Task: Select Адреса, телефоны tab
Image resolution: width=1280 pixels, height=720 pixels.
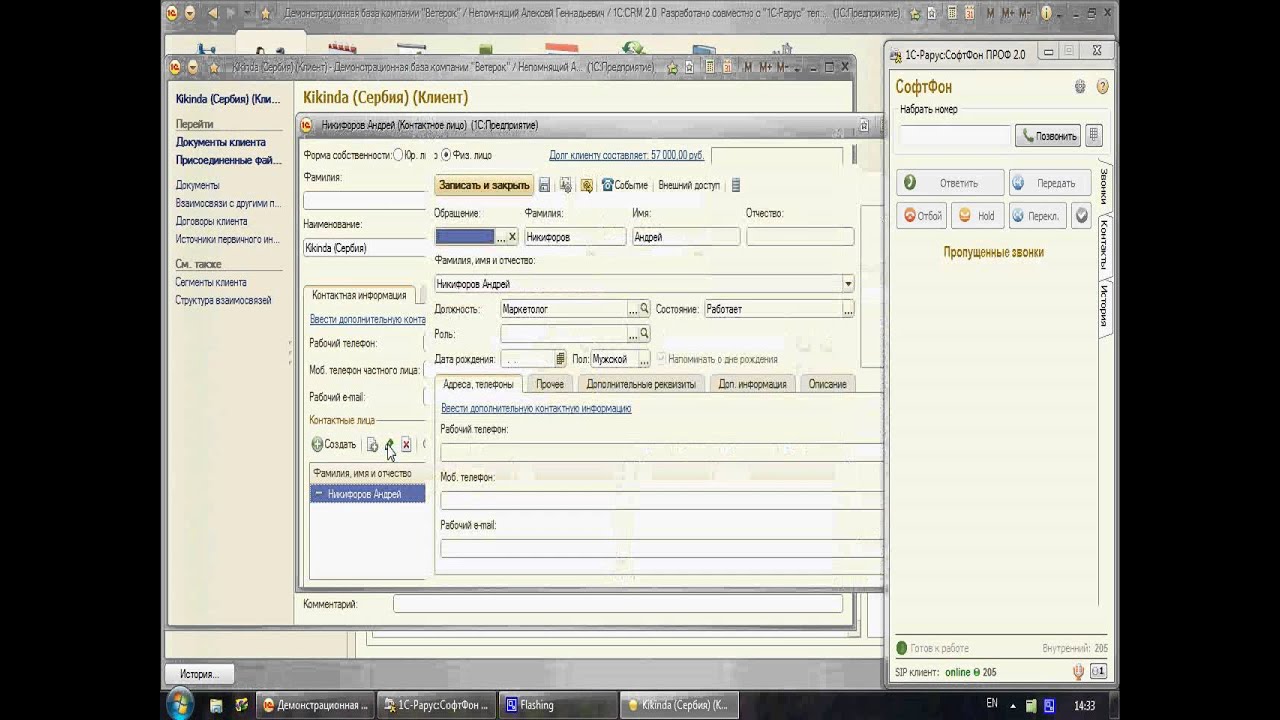Action: click(x=478, y=384)
